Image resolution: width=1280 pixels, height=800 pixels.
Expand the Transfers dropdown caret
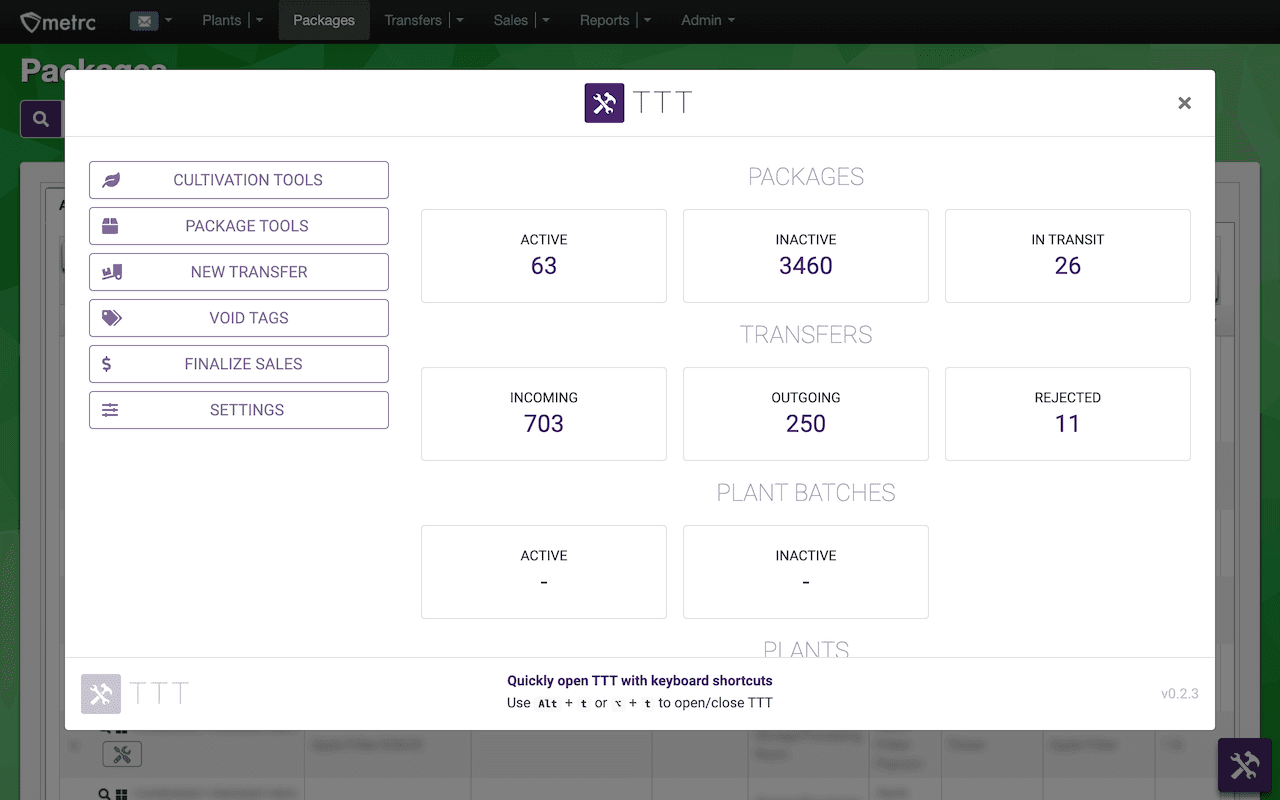coord(460,20)
